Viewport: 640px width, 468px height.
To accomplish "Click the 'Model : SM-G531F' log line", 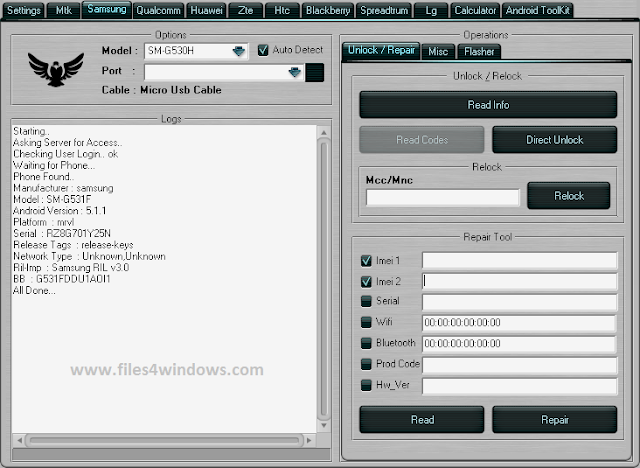I will coord(52,199).
